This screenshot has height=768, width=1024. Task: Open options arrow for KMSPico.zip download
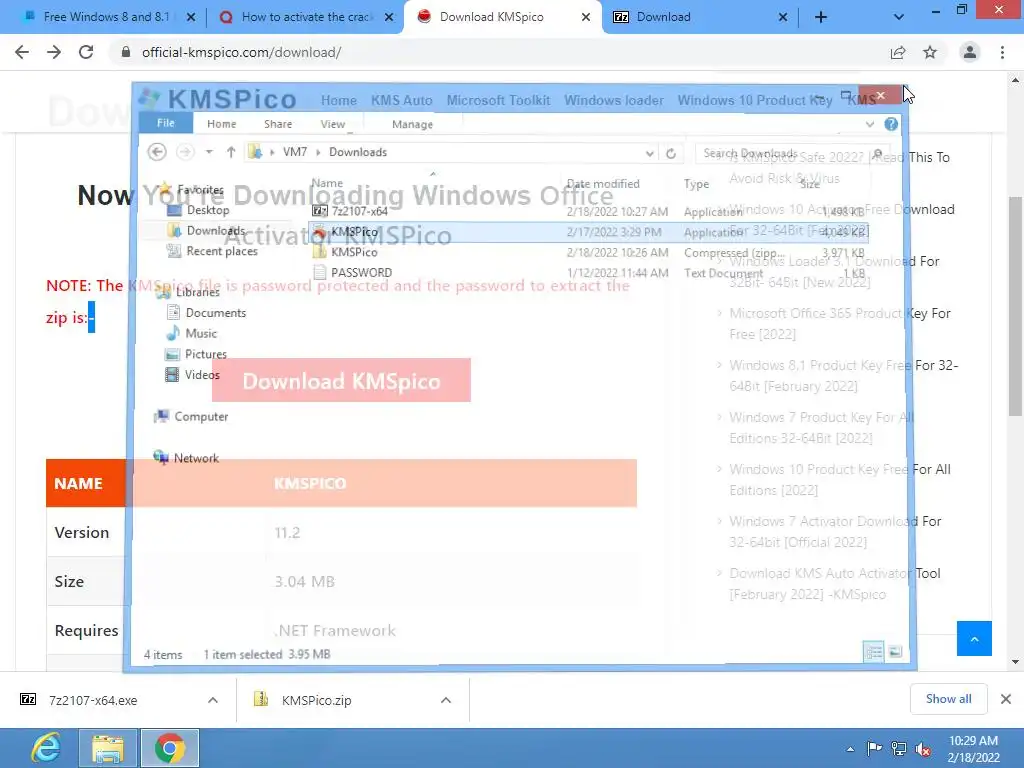pos(446,700)
